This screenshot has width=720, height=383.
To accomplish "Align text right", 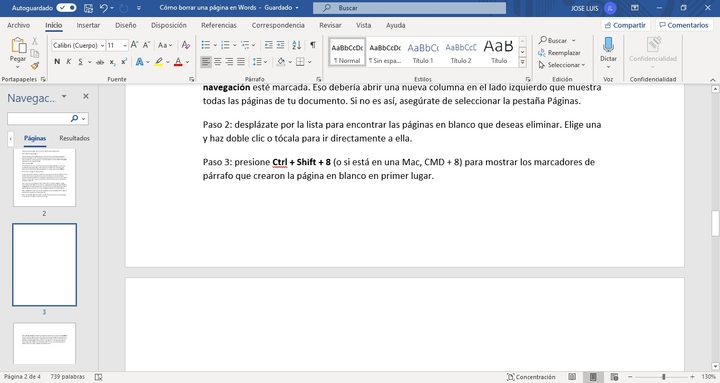I will coord(229,62).
